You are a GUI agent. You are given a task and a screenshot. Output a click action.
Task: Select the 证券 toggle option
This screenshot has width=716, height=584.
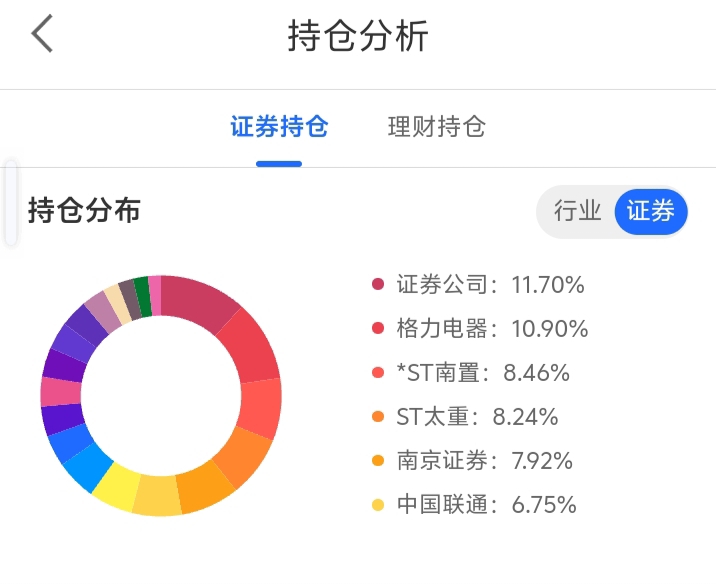click(650, 211)
